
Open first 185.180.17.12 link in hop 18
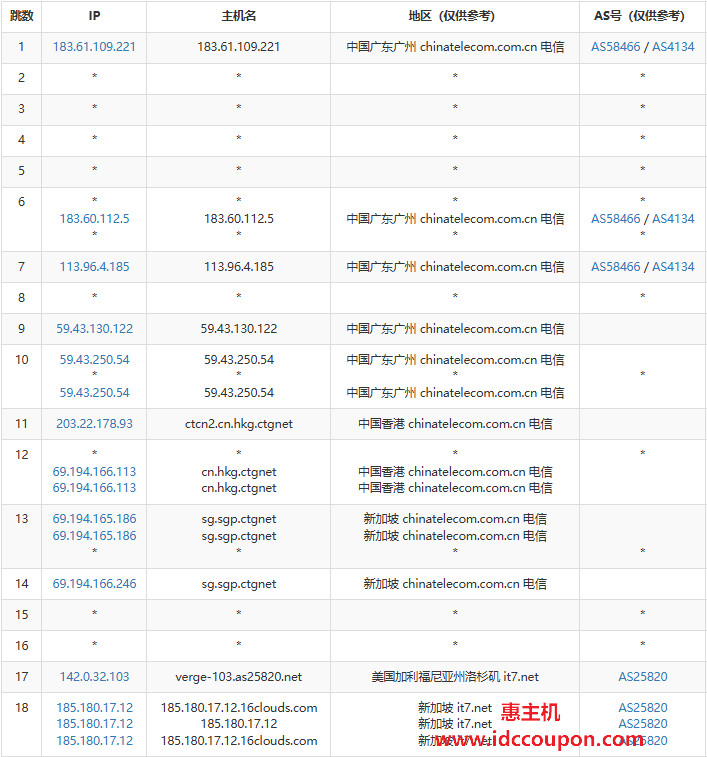[x=94, y=708]
